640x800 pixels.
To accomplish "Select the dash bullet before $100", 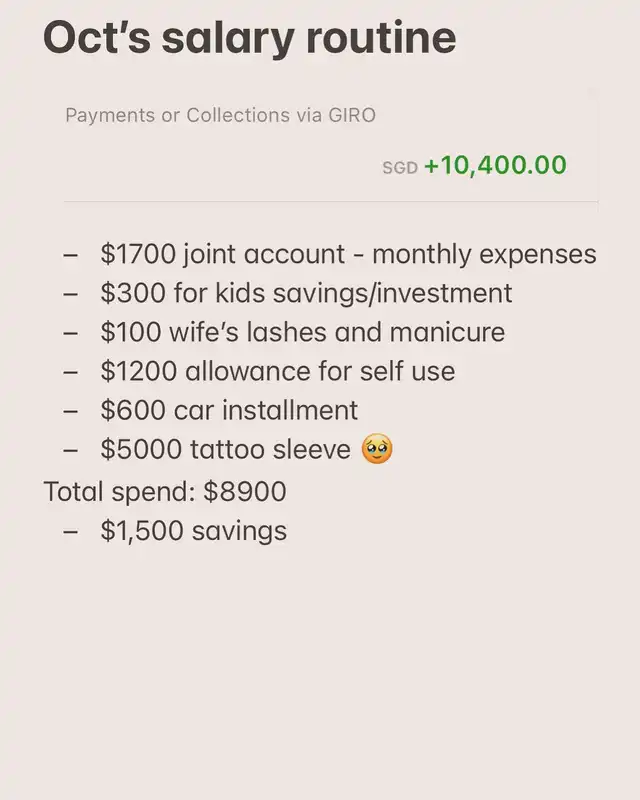I will click(70, 332).
